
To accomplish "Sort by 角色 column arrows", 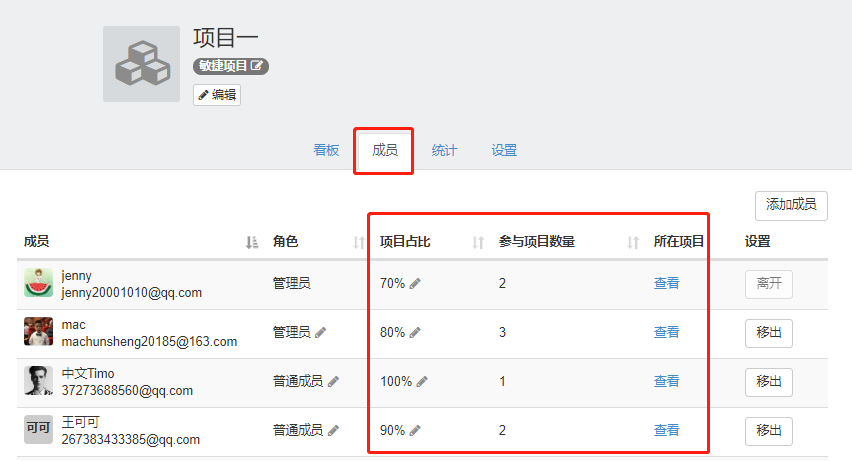I will (x=359, y=242).
